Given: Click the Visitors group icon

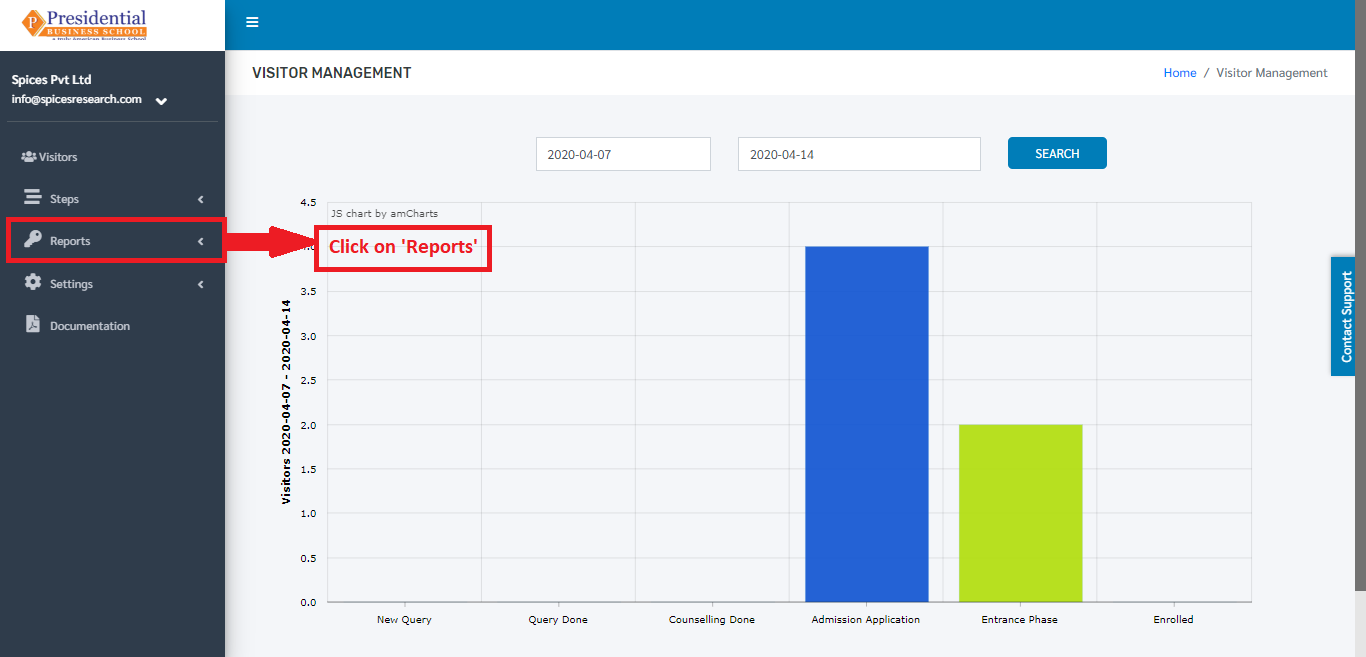Looking at the screenshot, I should (29, 157).
